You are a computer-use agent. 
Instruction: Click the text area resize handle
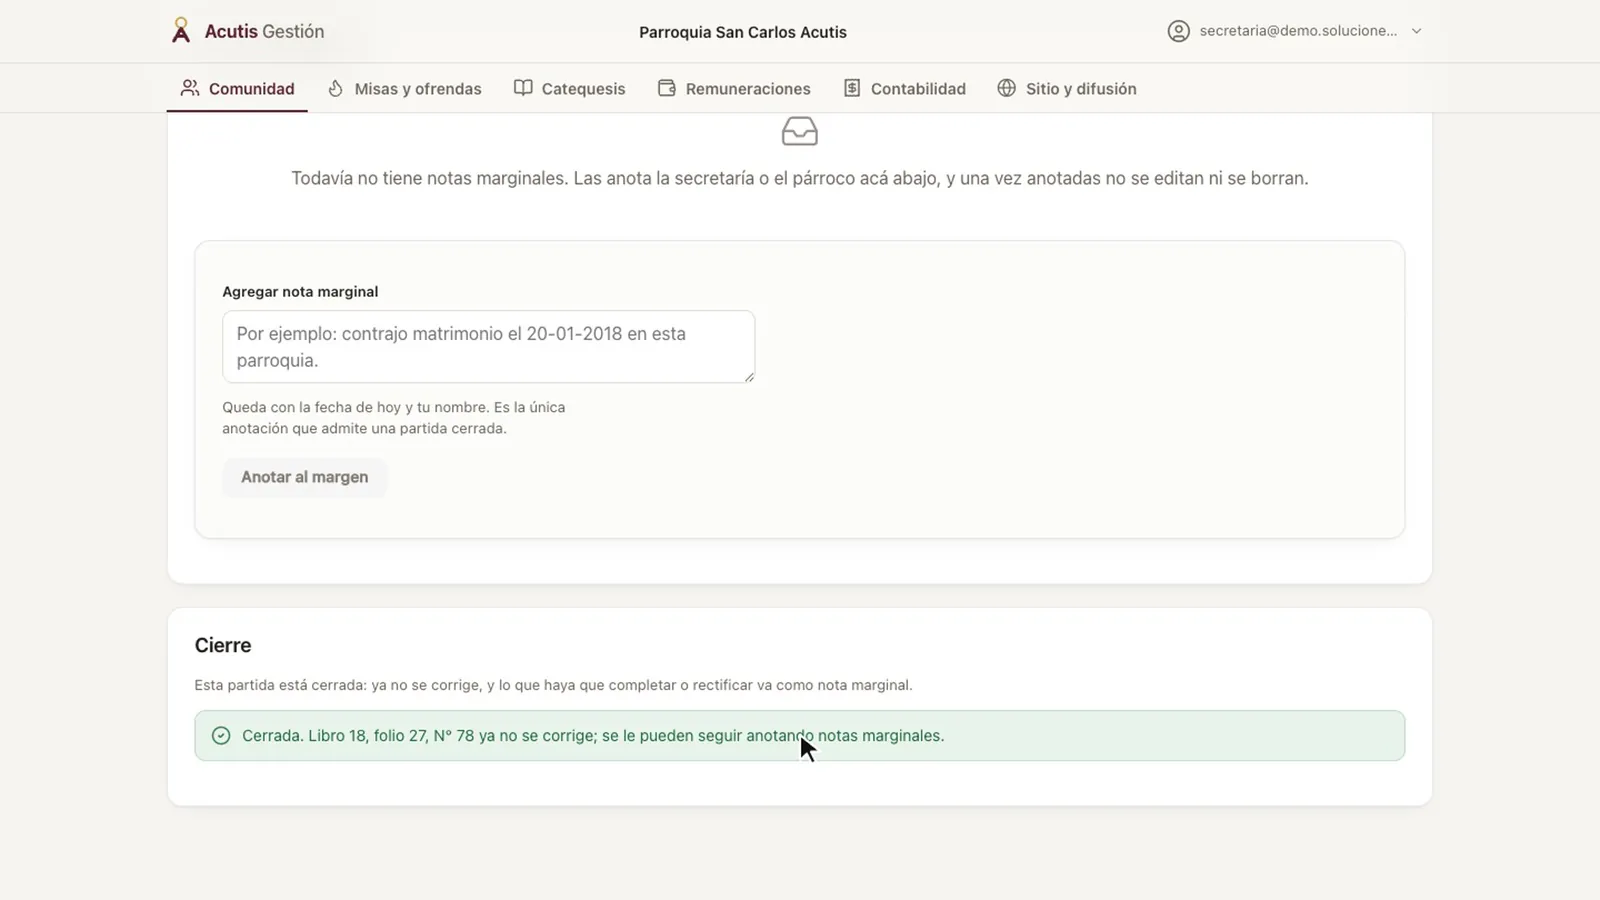pos(748,376)
